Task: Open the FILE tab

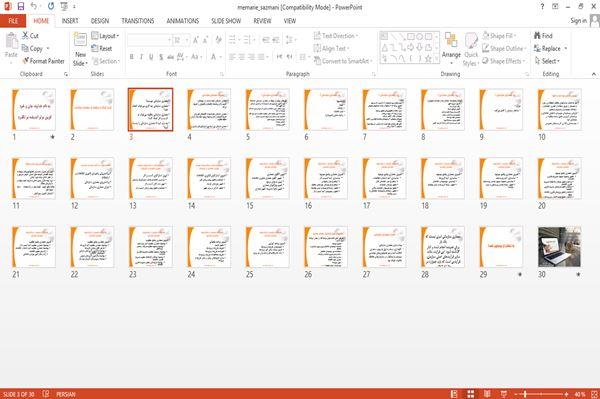Action: pos(13,21)
